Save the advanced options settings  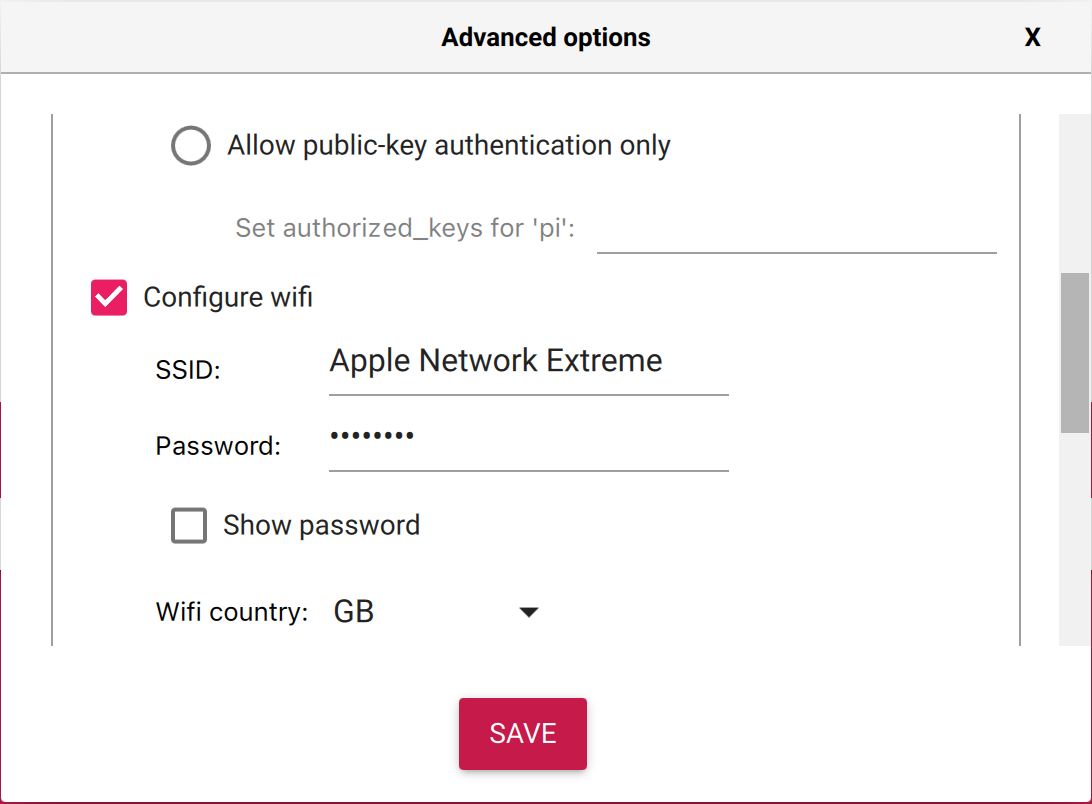[522, 734]
